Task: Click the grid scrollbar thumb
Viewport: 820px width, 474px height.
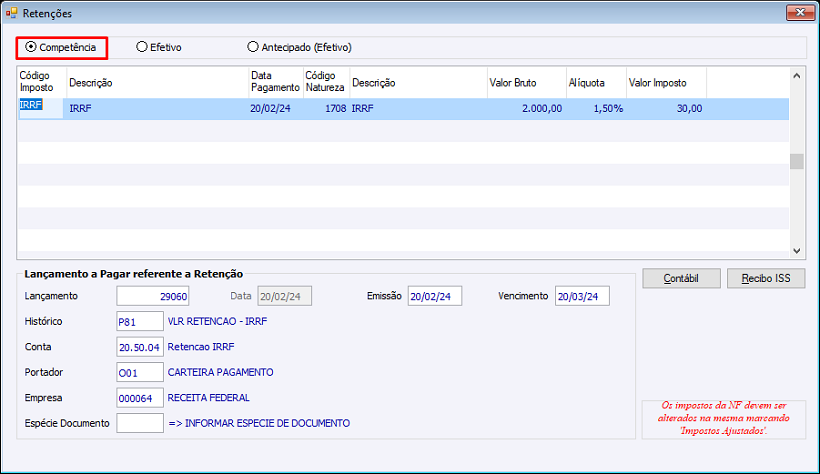Action: point(796,161)
